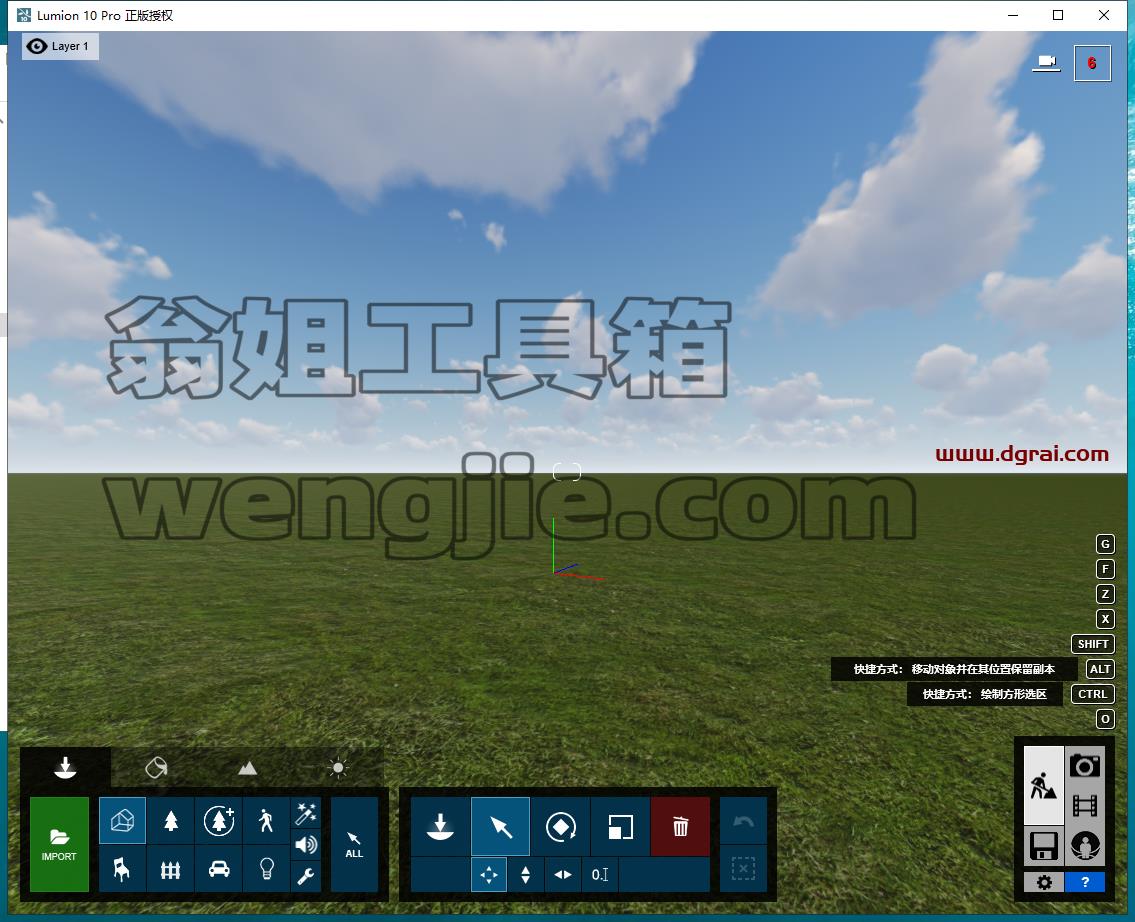Image resolution: width=1135 pixels, height=922 pixels.
Task: Click the type-in coordinates 0.I field
Action: [600, 875]
